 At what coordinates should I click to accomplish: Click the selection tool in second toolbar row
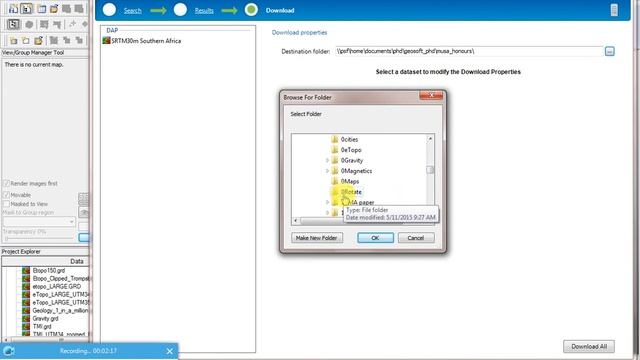(13, 24)
